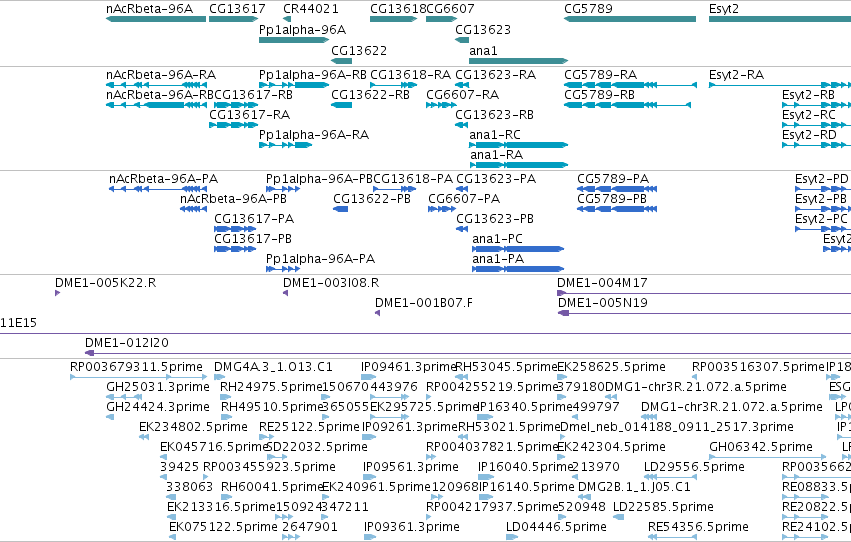851x542 pixels.
Task: Select the CG13617-PA protein feature
Action: (235, 229)
